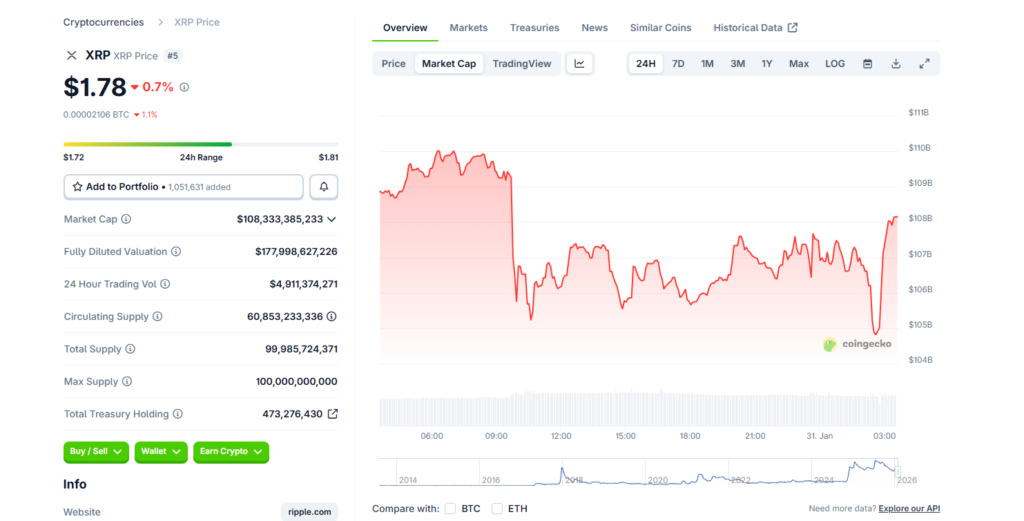Open Total Treasury Holding external link icon

click(x=333, y=414)
